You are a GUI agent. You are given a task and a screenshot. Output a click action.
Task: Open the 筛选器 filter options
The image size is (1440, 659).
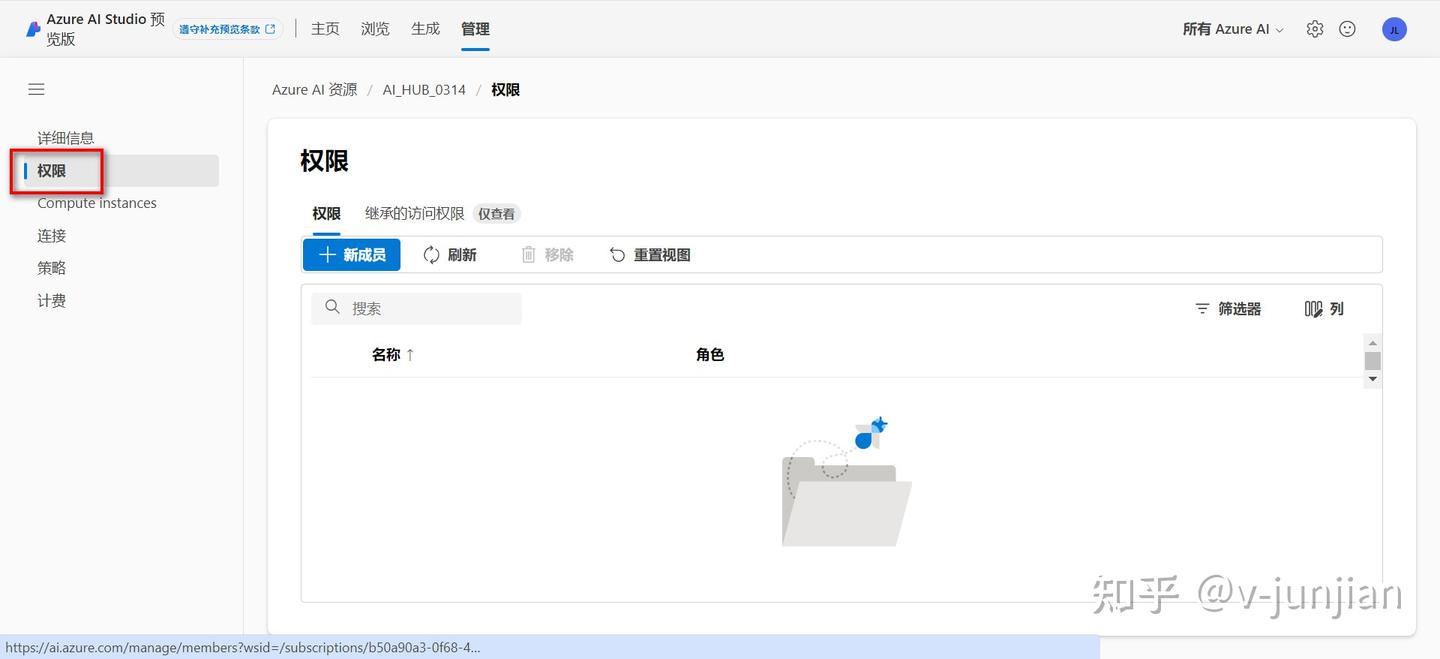point(1227,308)
